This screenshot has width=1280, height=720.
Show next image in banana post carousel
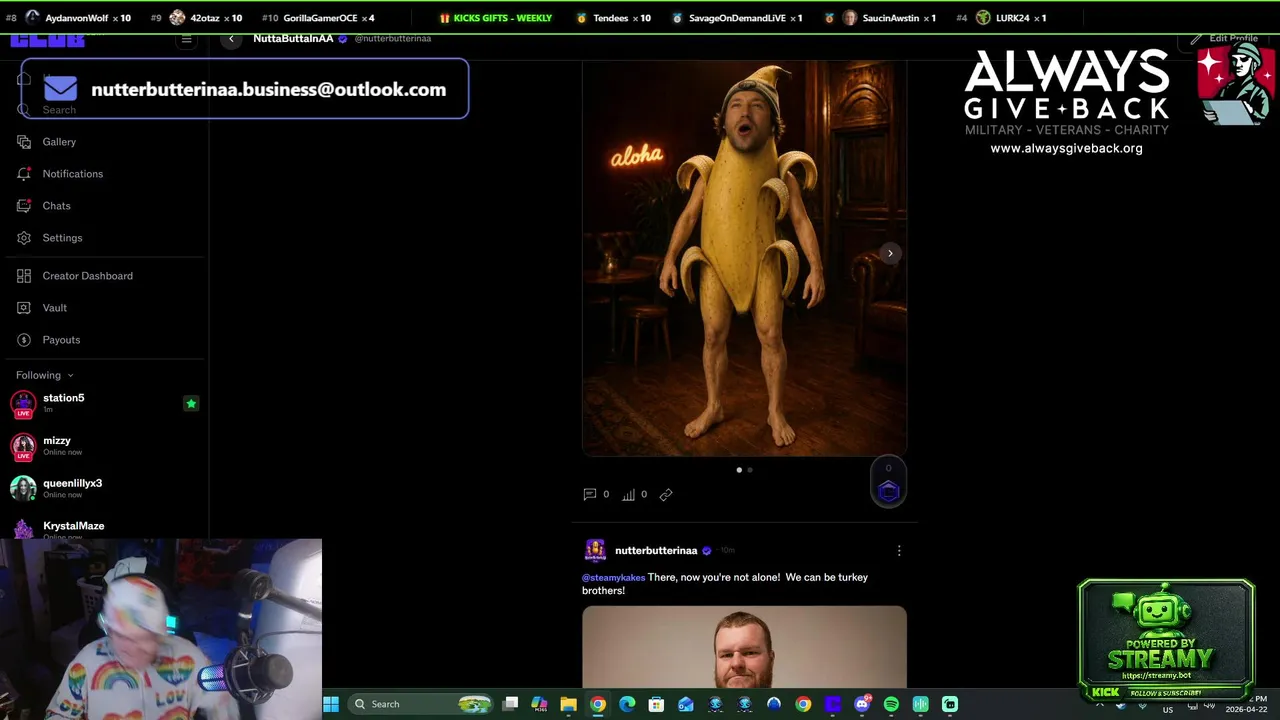[x=890, y=253]
